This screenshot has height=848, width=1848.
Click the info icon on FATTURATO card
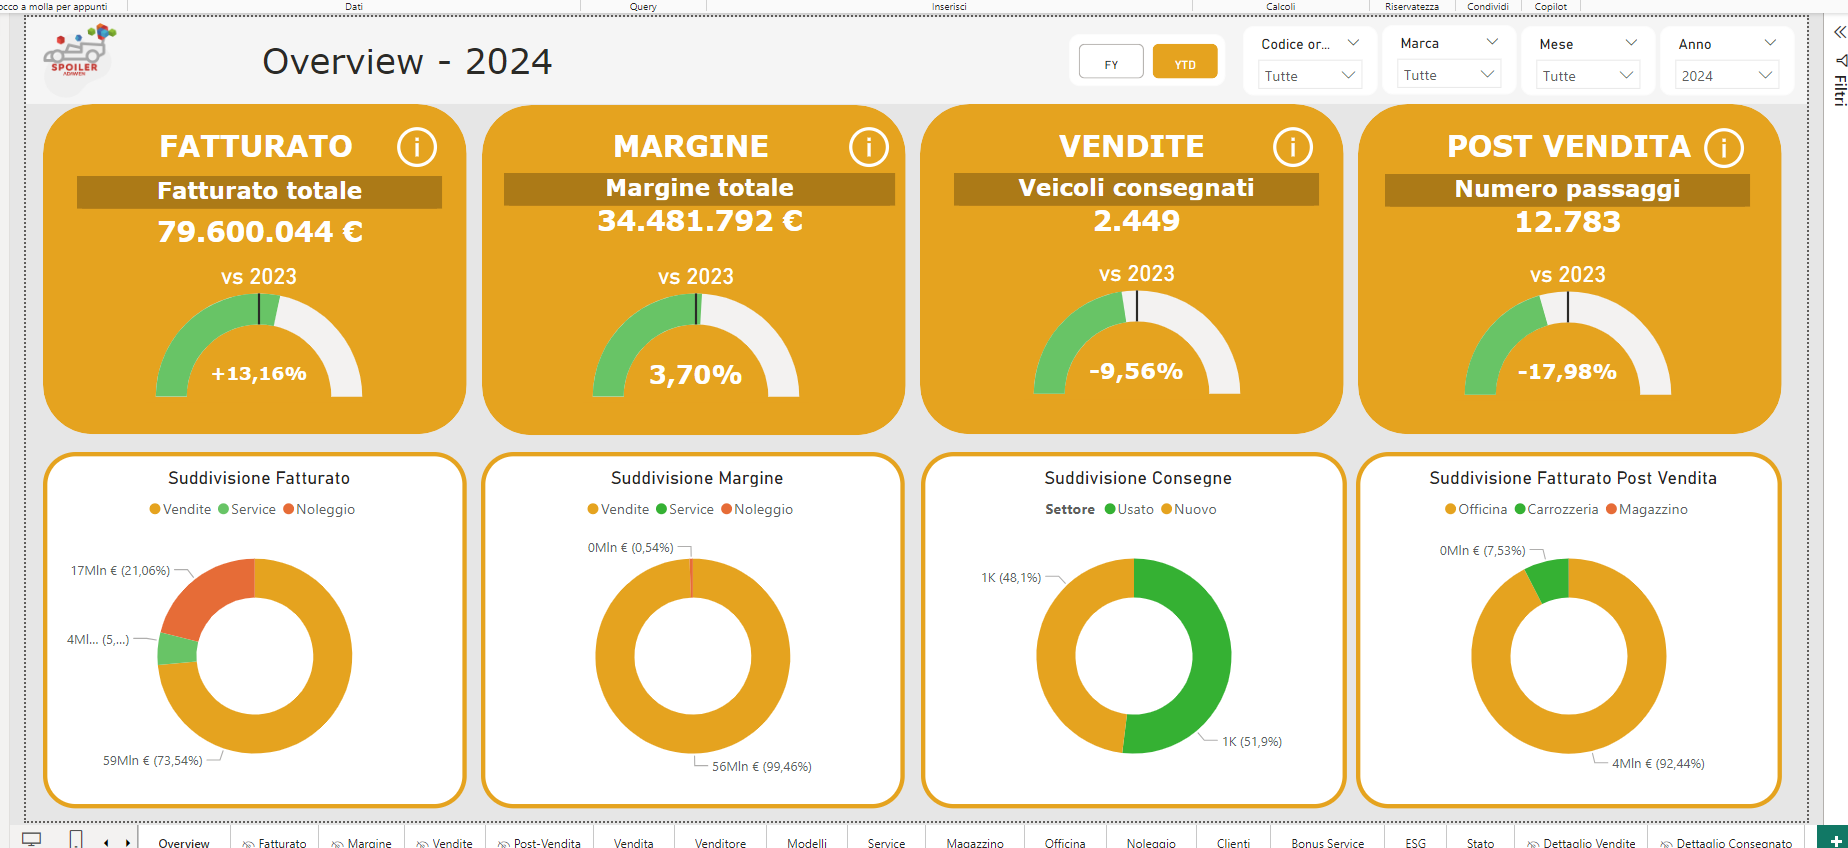click(417, 147)
